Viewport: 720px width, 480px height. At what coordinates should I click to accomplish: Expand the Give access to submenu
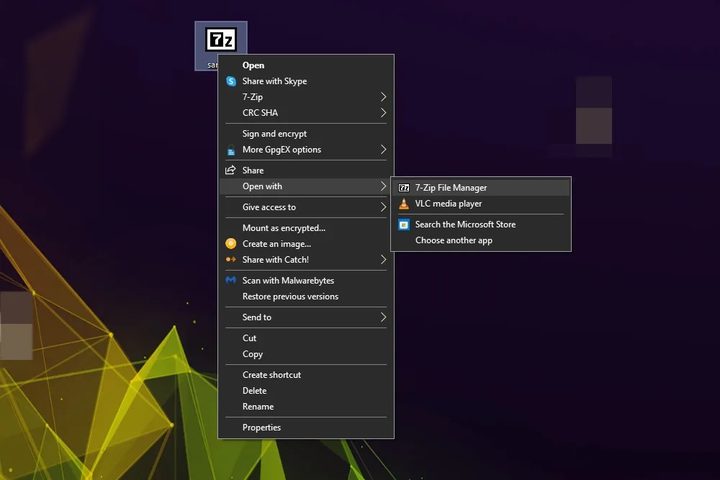383,207
